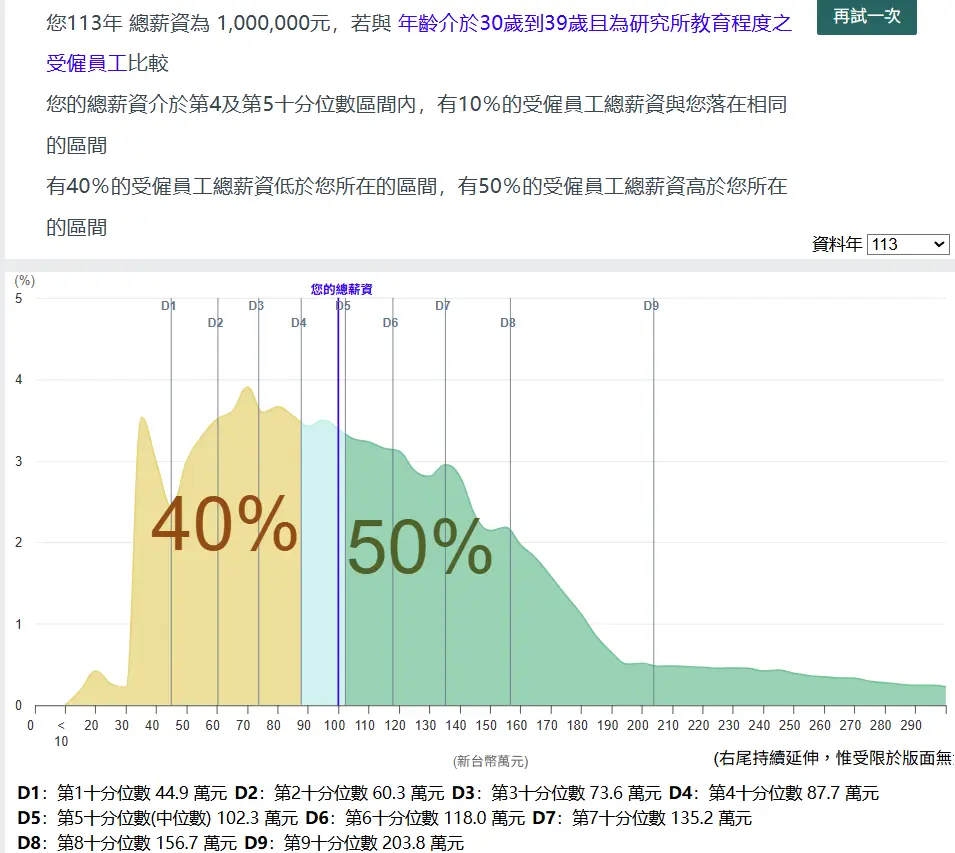Screen dimensions: 955x853
Task: Expand the 資料年 year dropdown
Action: click(x=908, y=244)
